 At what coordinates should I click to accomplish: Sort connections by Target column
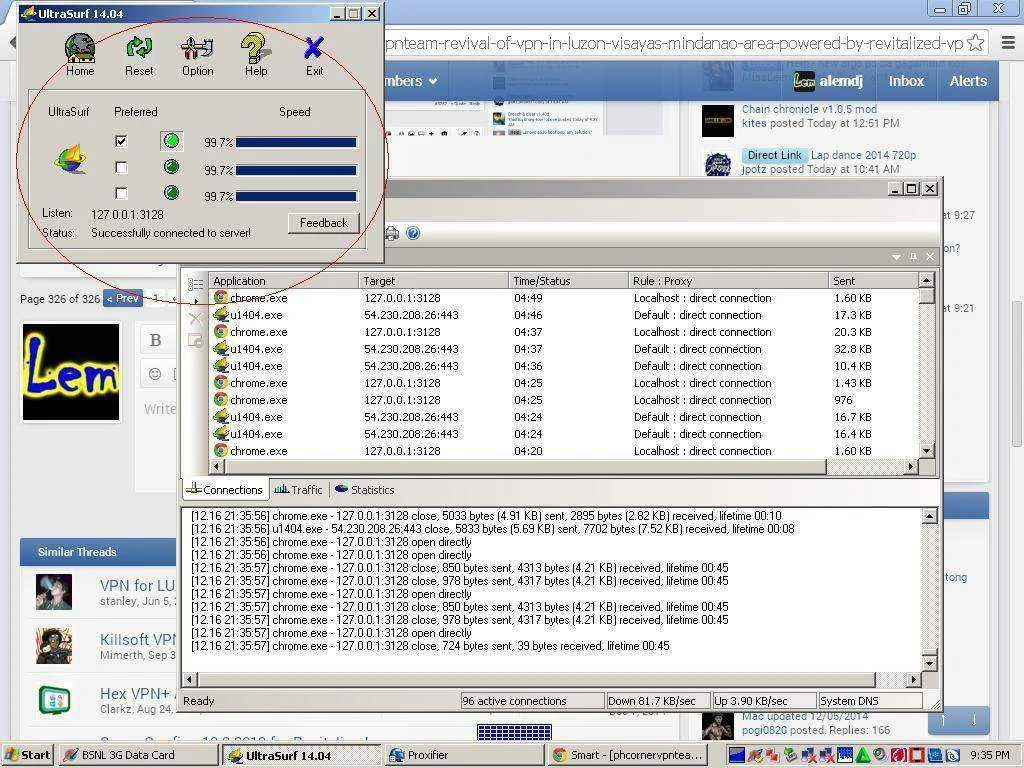click(434, 281)
